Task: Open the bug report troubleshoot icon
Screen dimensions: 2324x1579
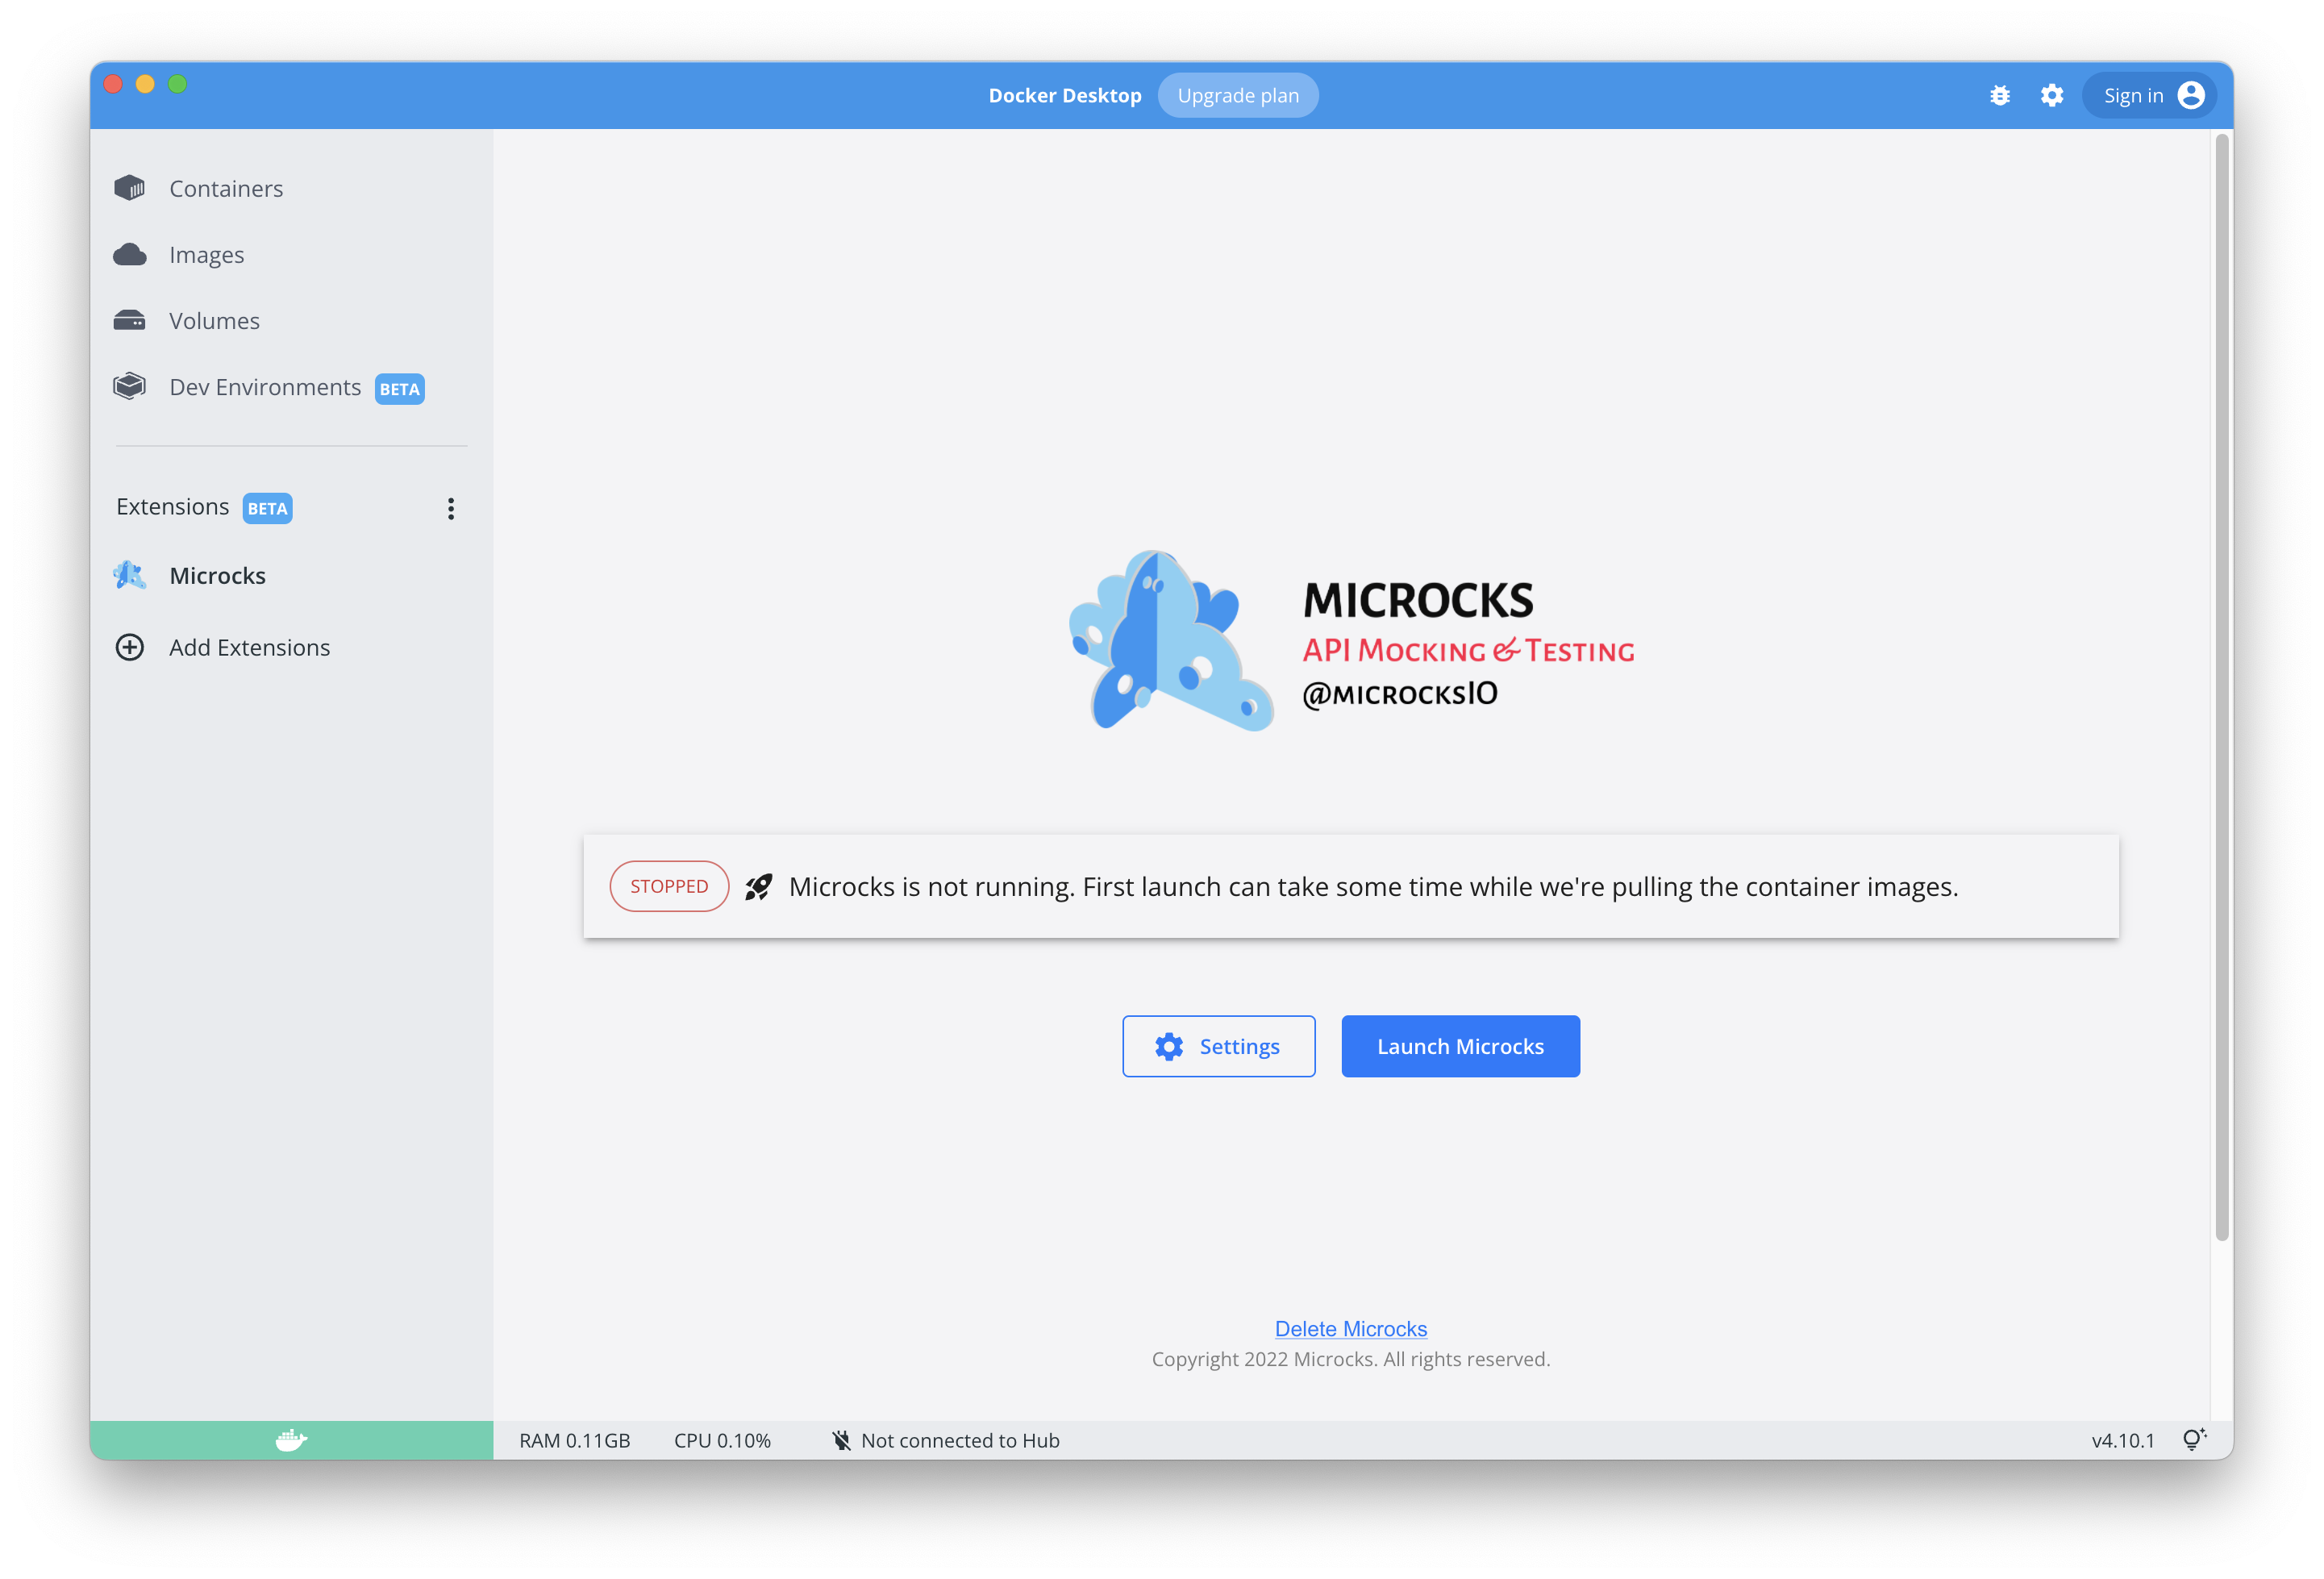Action: pos(1999,96)
